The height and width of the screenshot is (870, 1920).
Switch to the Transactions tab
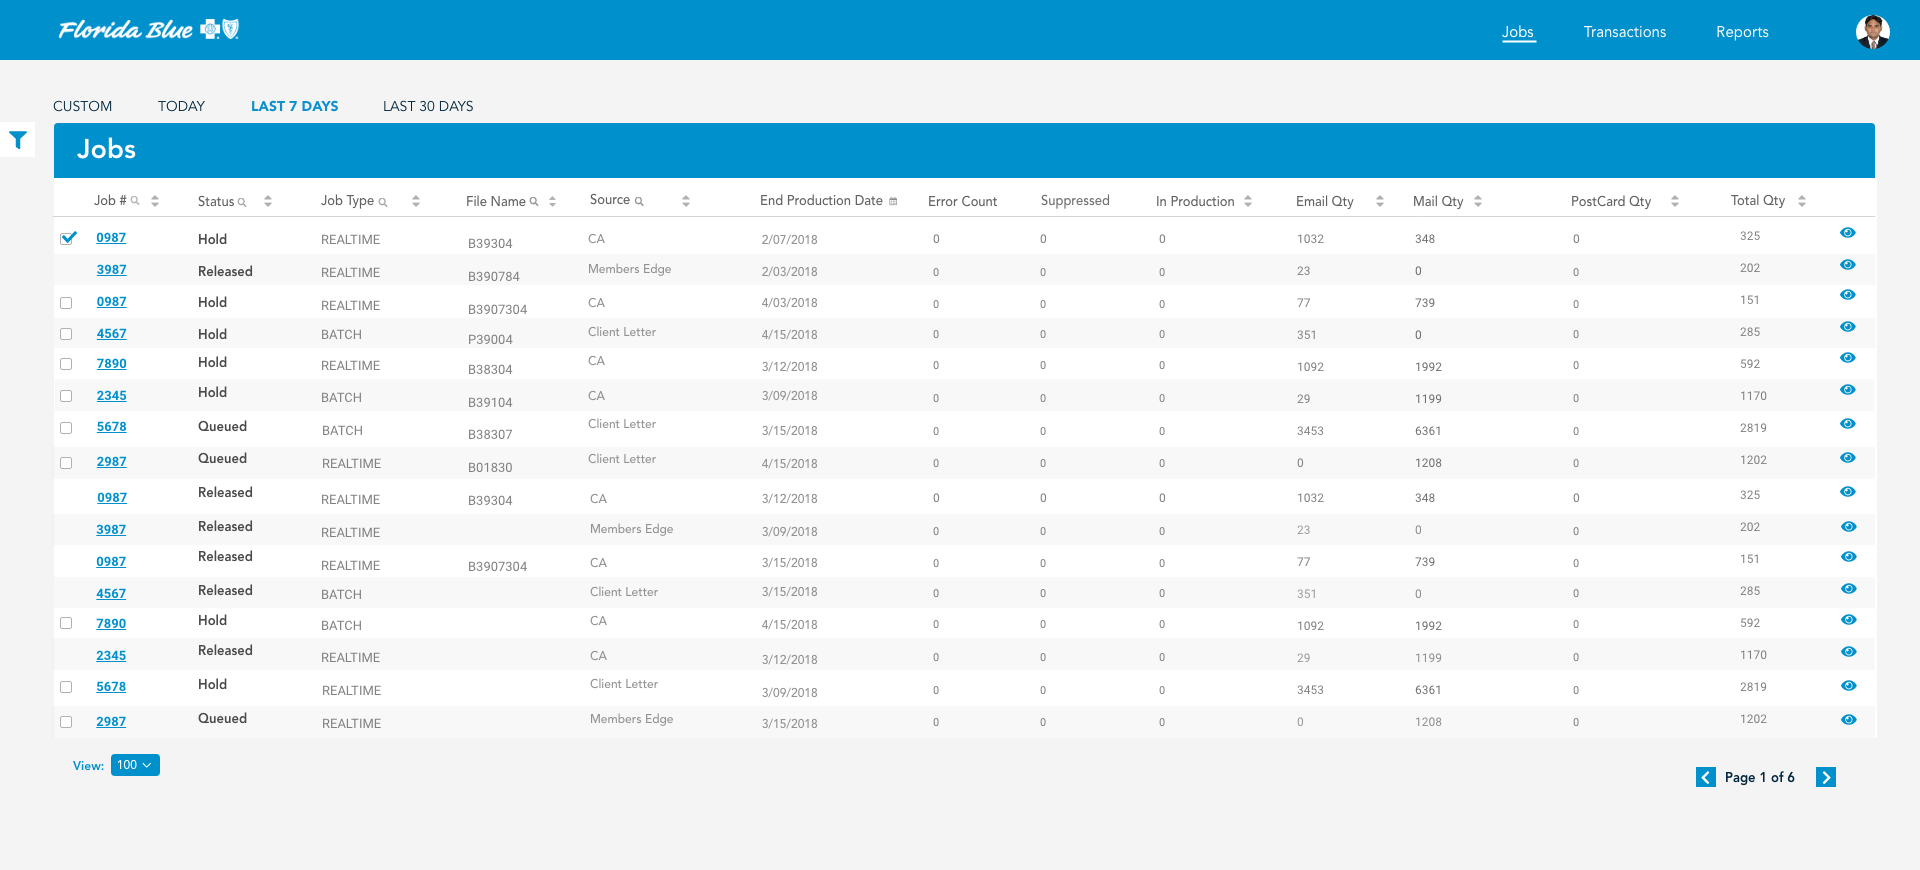pyautogui.click(x=1625, y=32)
